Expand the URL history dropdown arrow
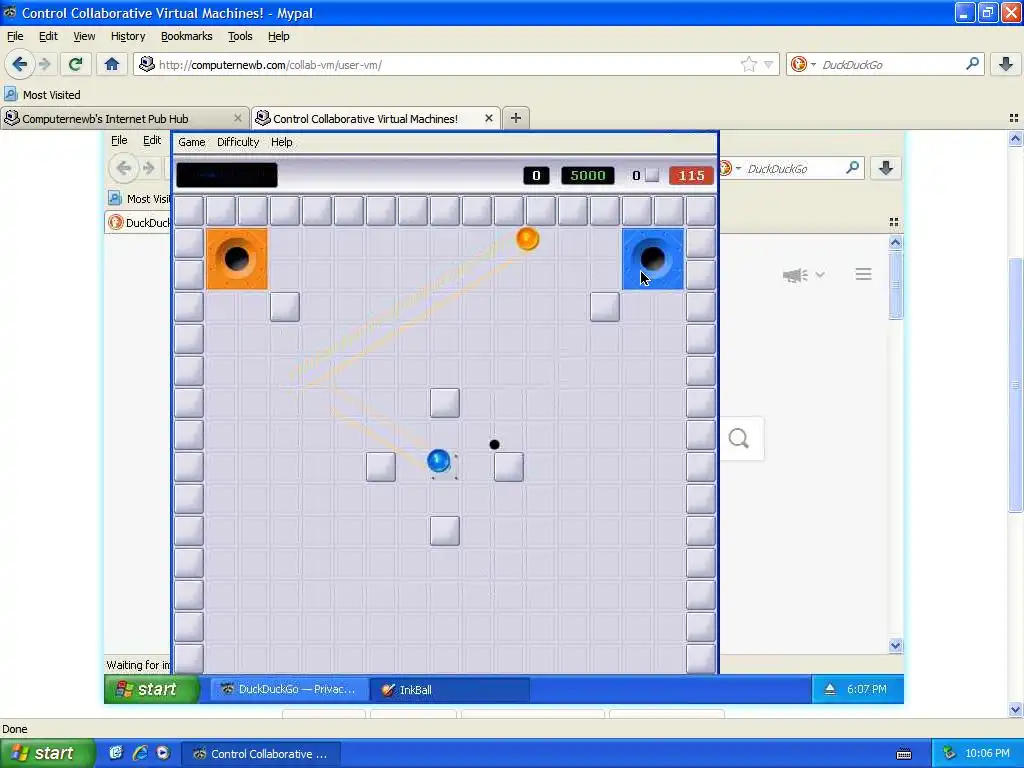This screenshot has width=1024, height=768. 769,64
